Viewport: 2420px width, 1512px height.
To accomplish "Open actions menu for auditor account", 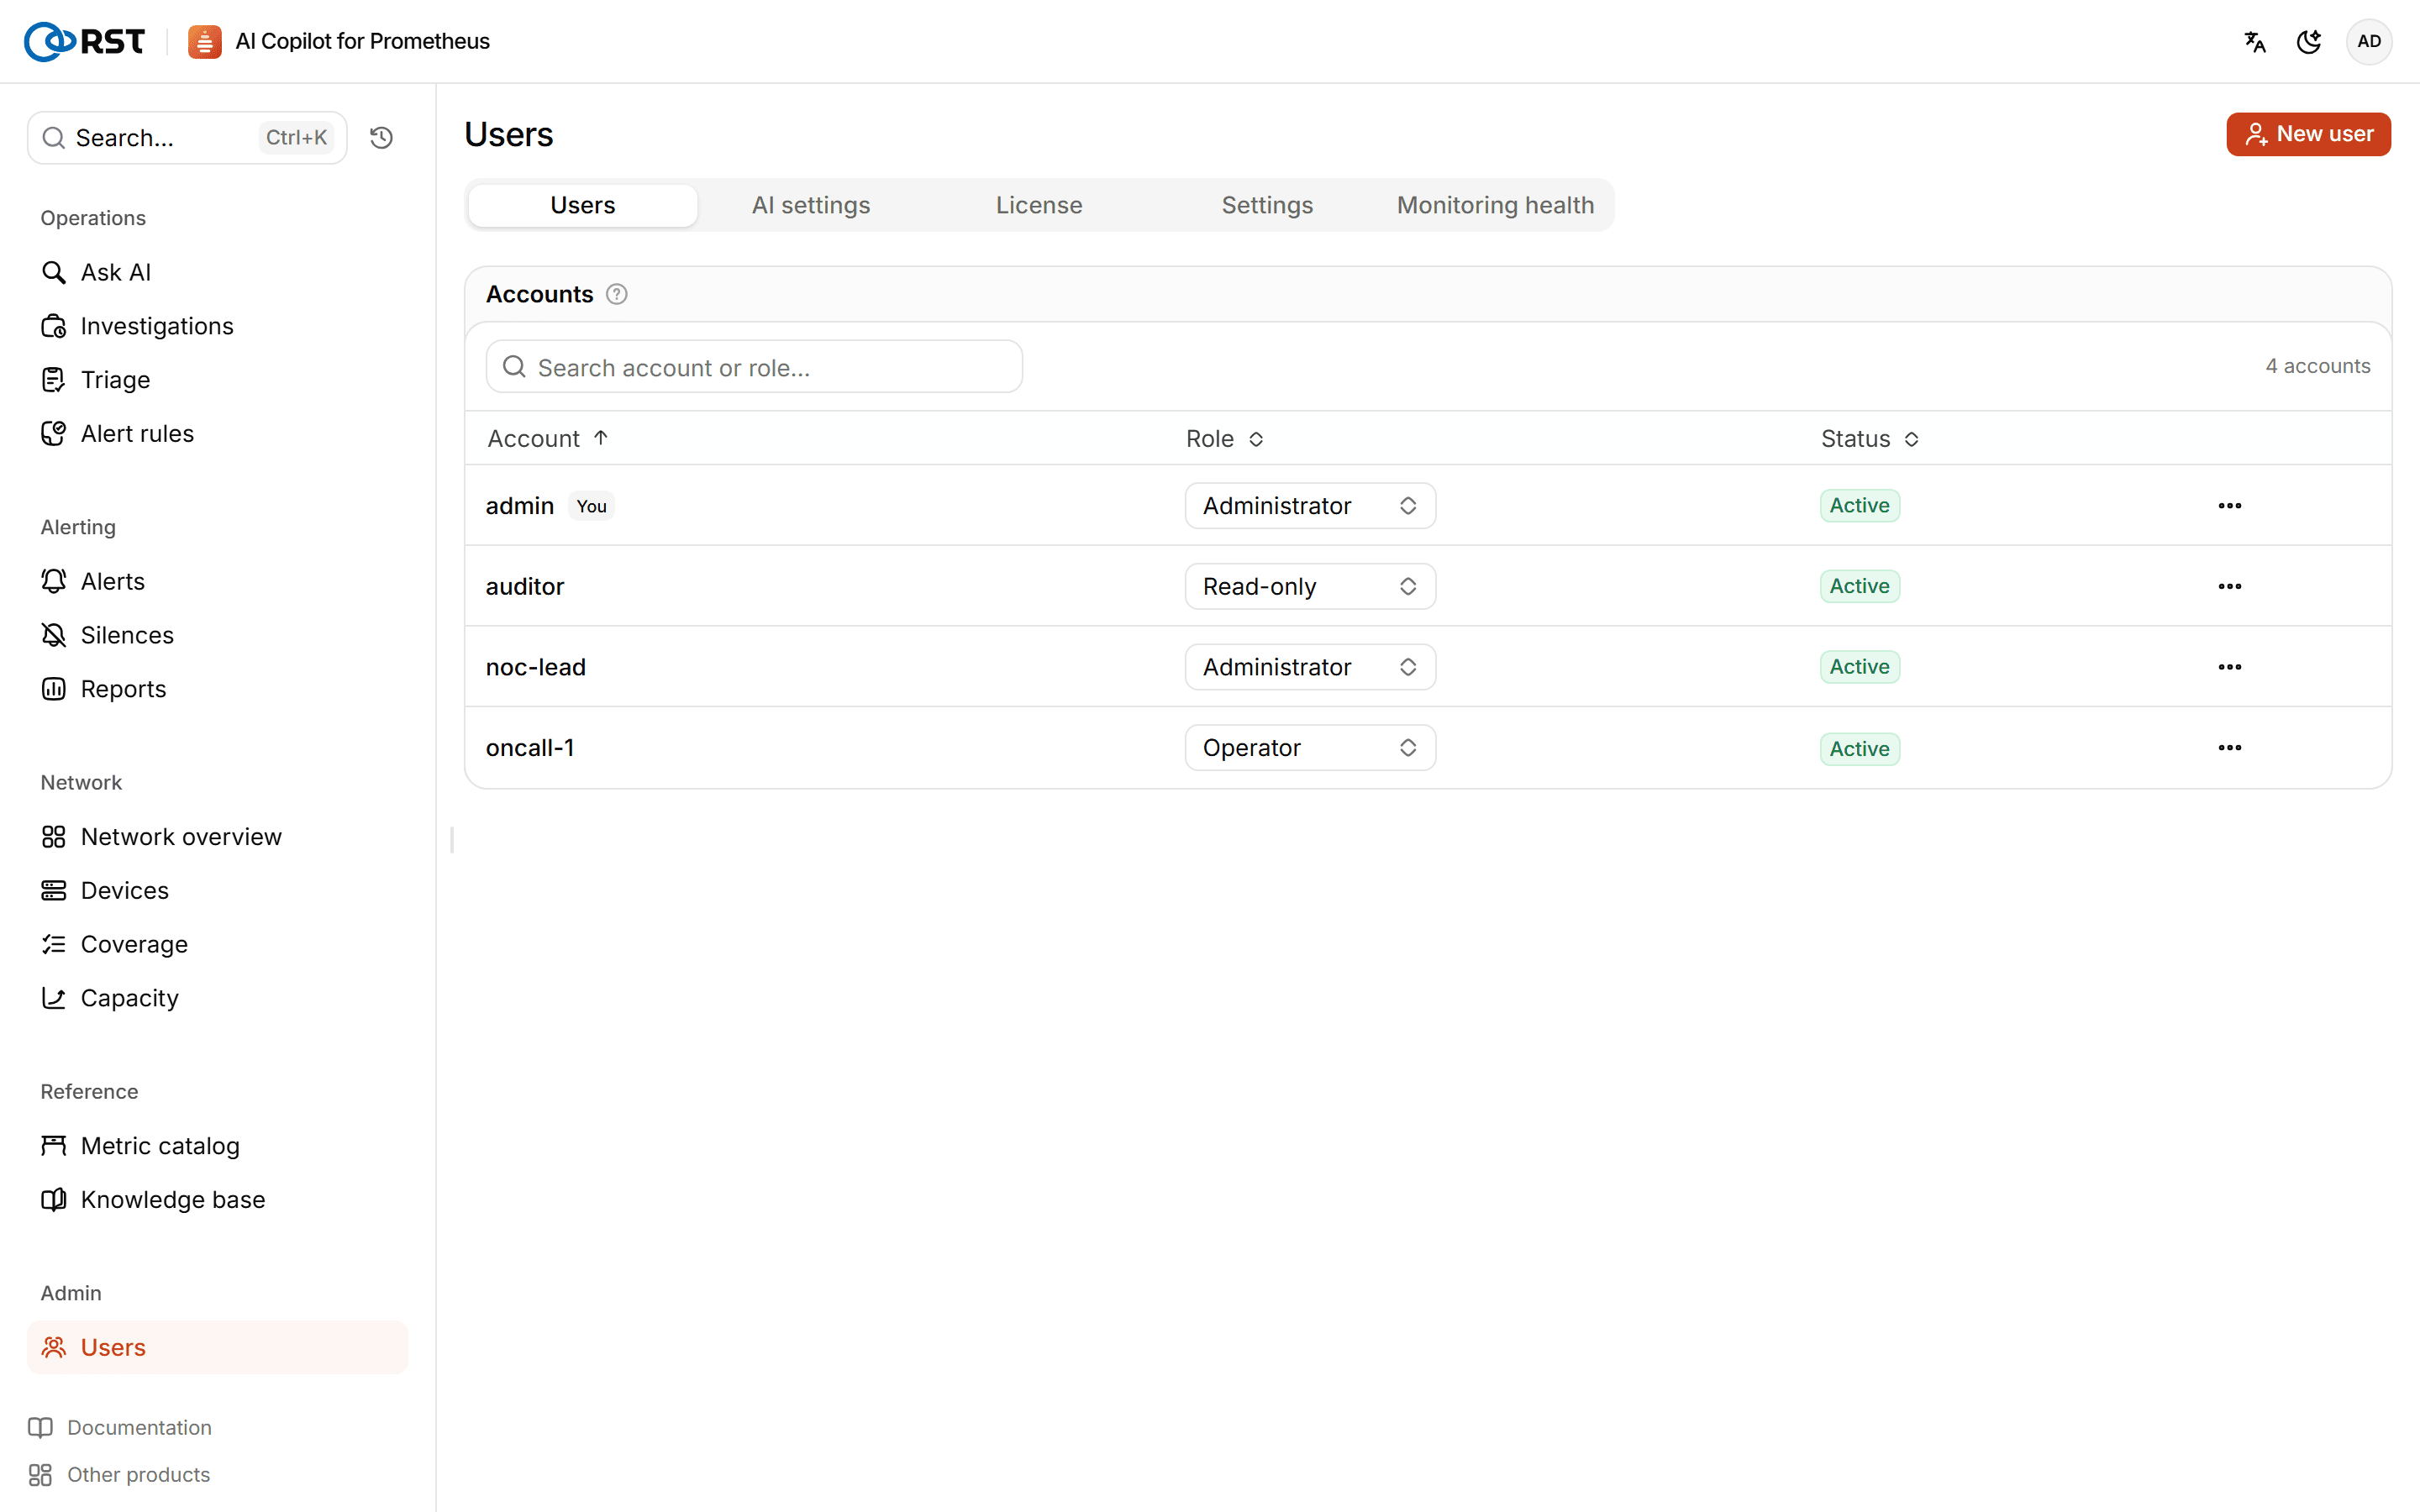I will (x=2229, y=586).
